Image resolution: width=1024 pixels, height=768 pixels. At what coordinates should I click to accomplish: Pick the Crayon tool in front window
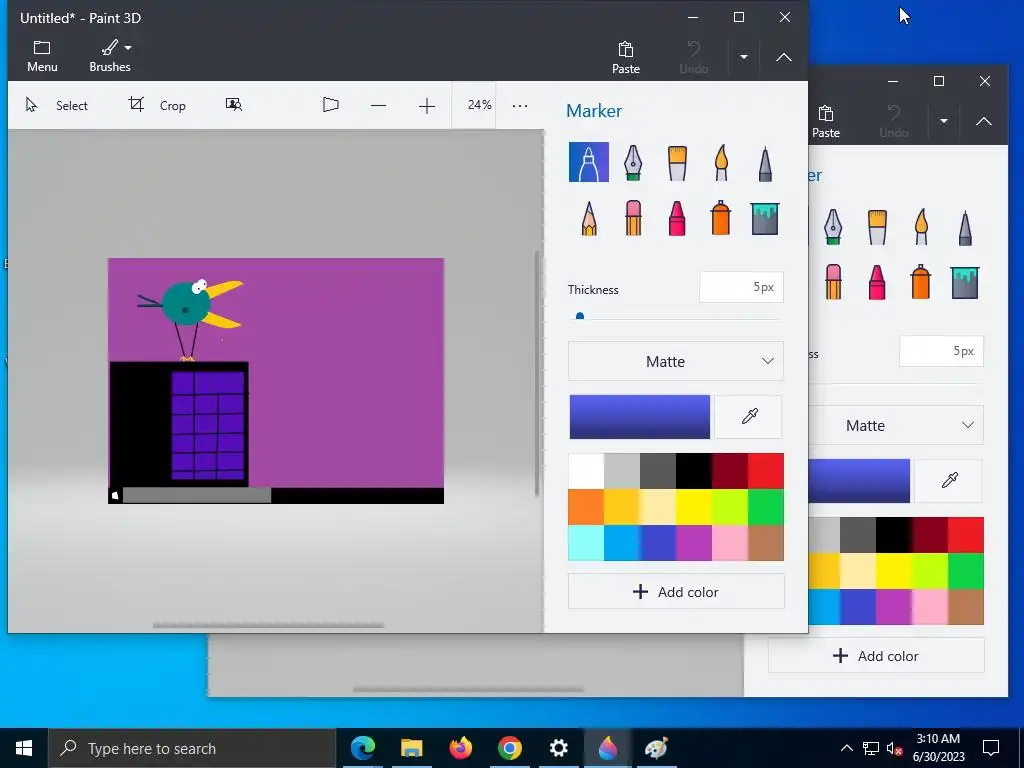click(x=677, y=218)
